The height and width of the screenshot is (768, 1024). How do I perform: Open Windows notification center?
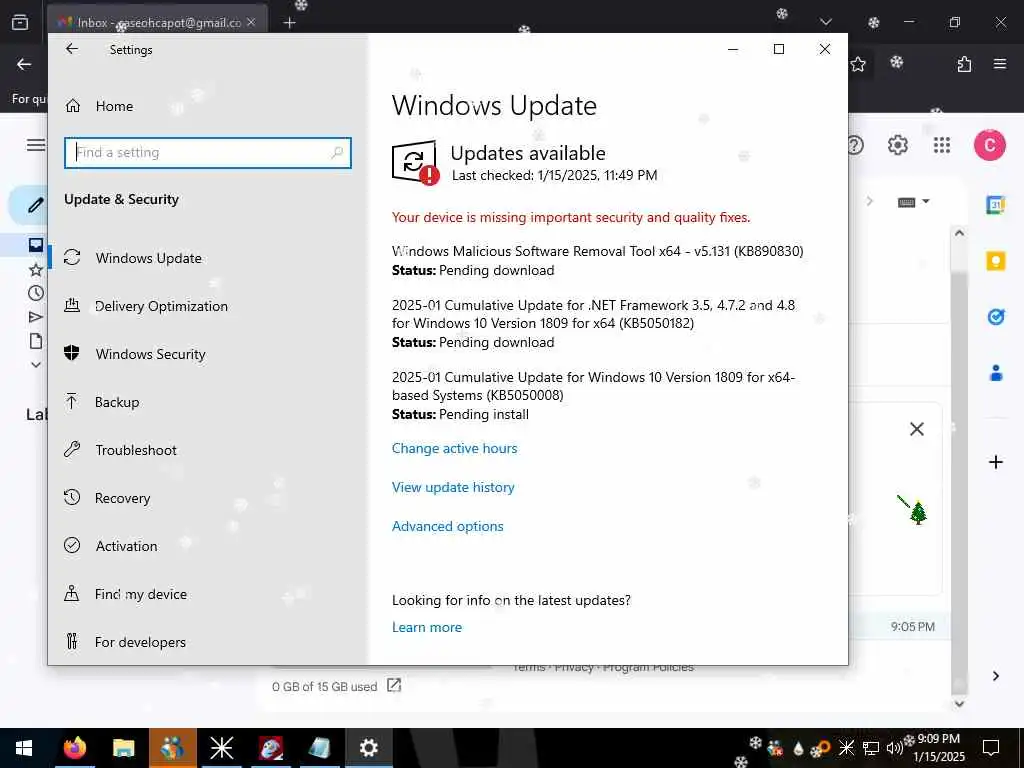(x=991, y=748)
